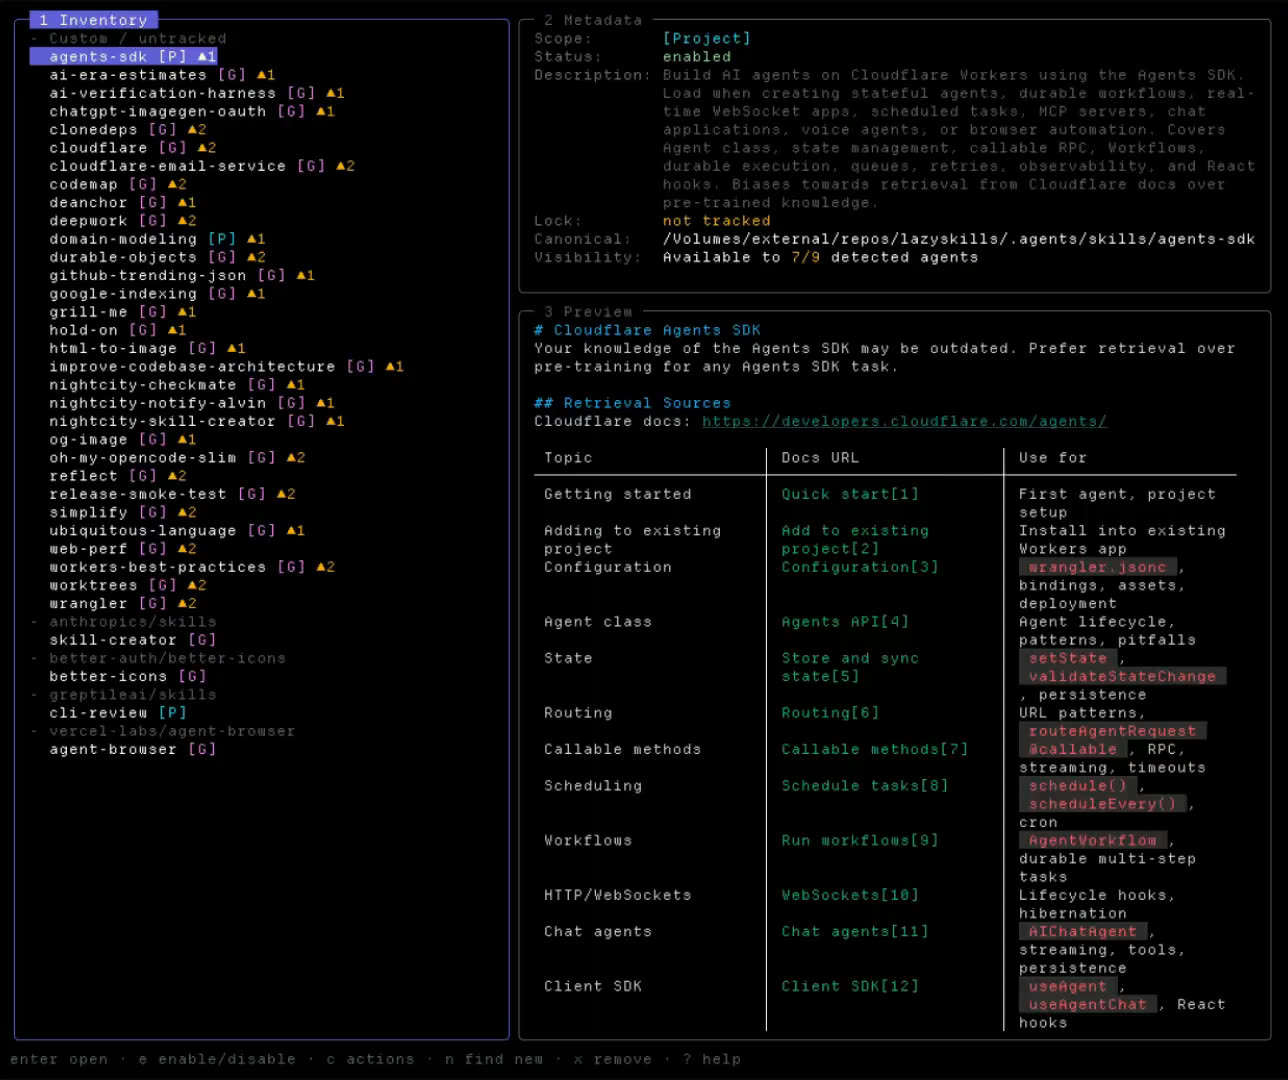1288x1080 pixels.
Task: Select chatgpt-imagegen-oauth skill
Action: click(192, 112)
